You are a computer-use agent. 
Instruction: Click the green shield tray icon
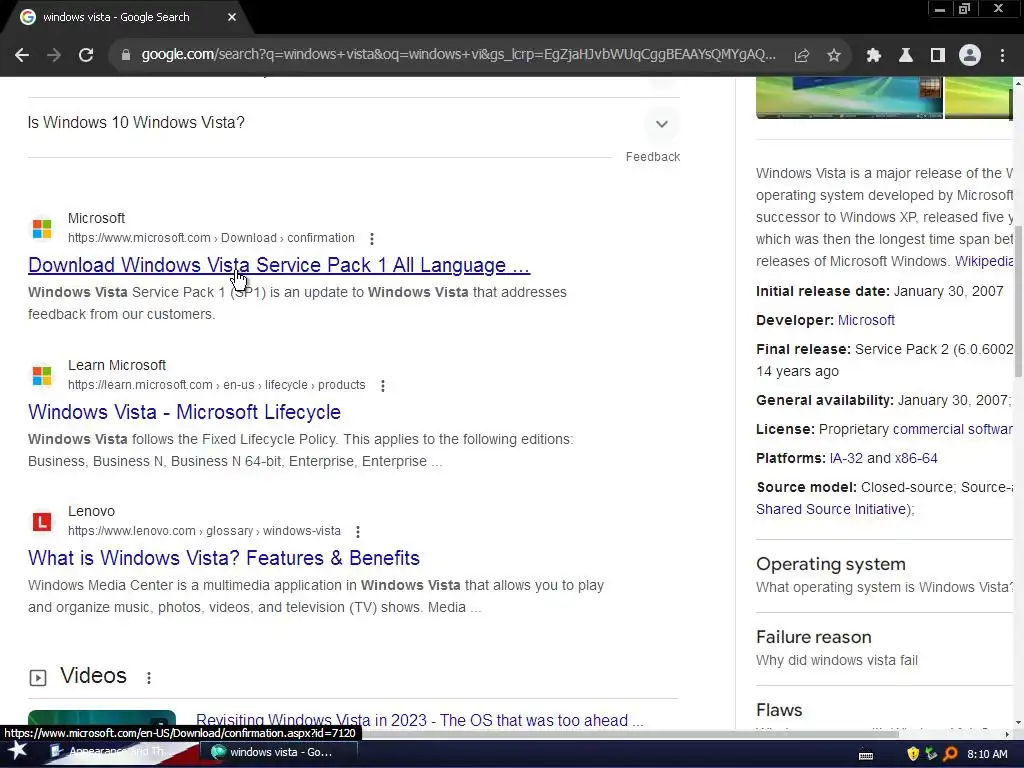click(931, 754)
